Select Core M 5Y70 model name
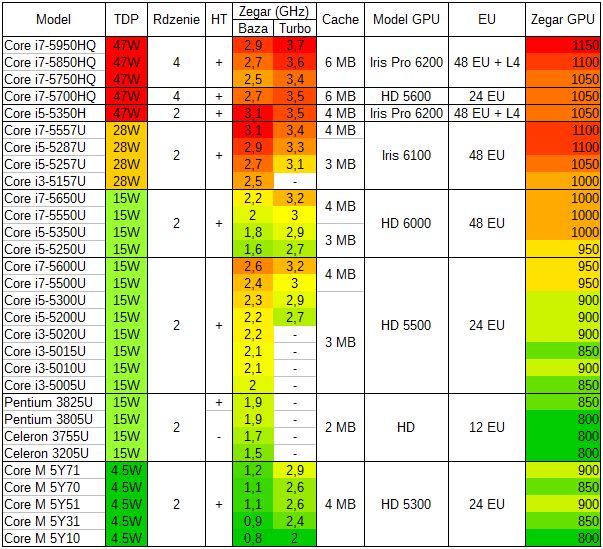 tap(42, 487)
